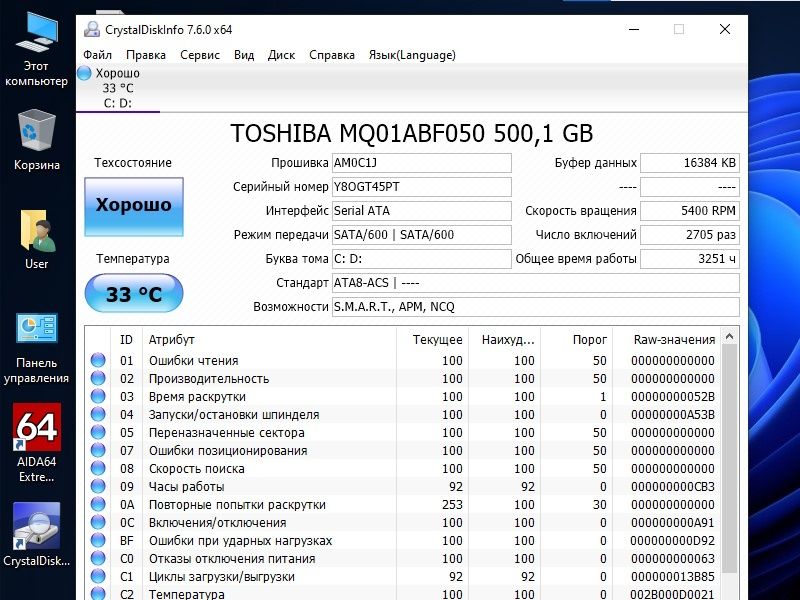Click status orb for Производительность row
Image resolution: width=800 pixels, height=600 pixels.
pos(98,378)
